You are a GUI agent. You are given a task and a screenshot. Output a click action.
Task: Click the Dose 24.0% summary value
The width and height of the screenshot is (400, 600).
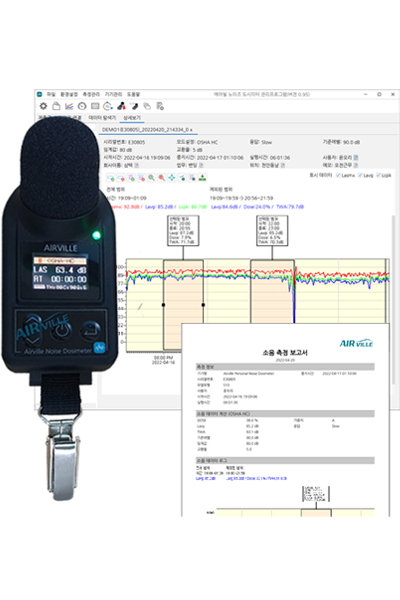(x=257, y=207)
